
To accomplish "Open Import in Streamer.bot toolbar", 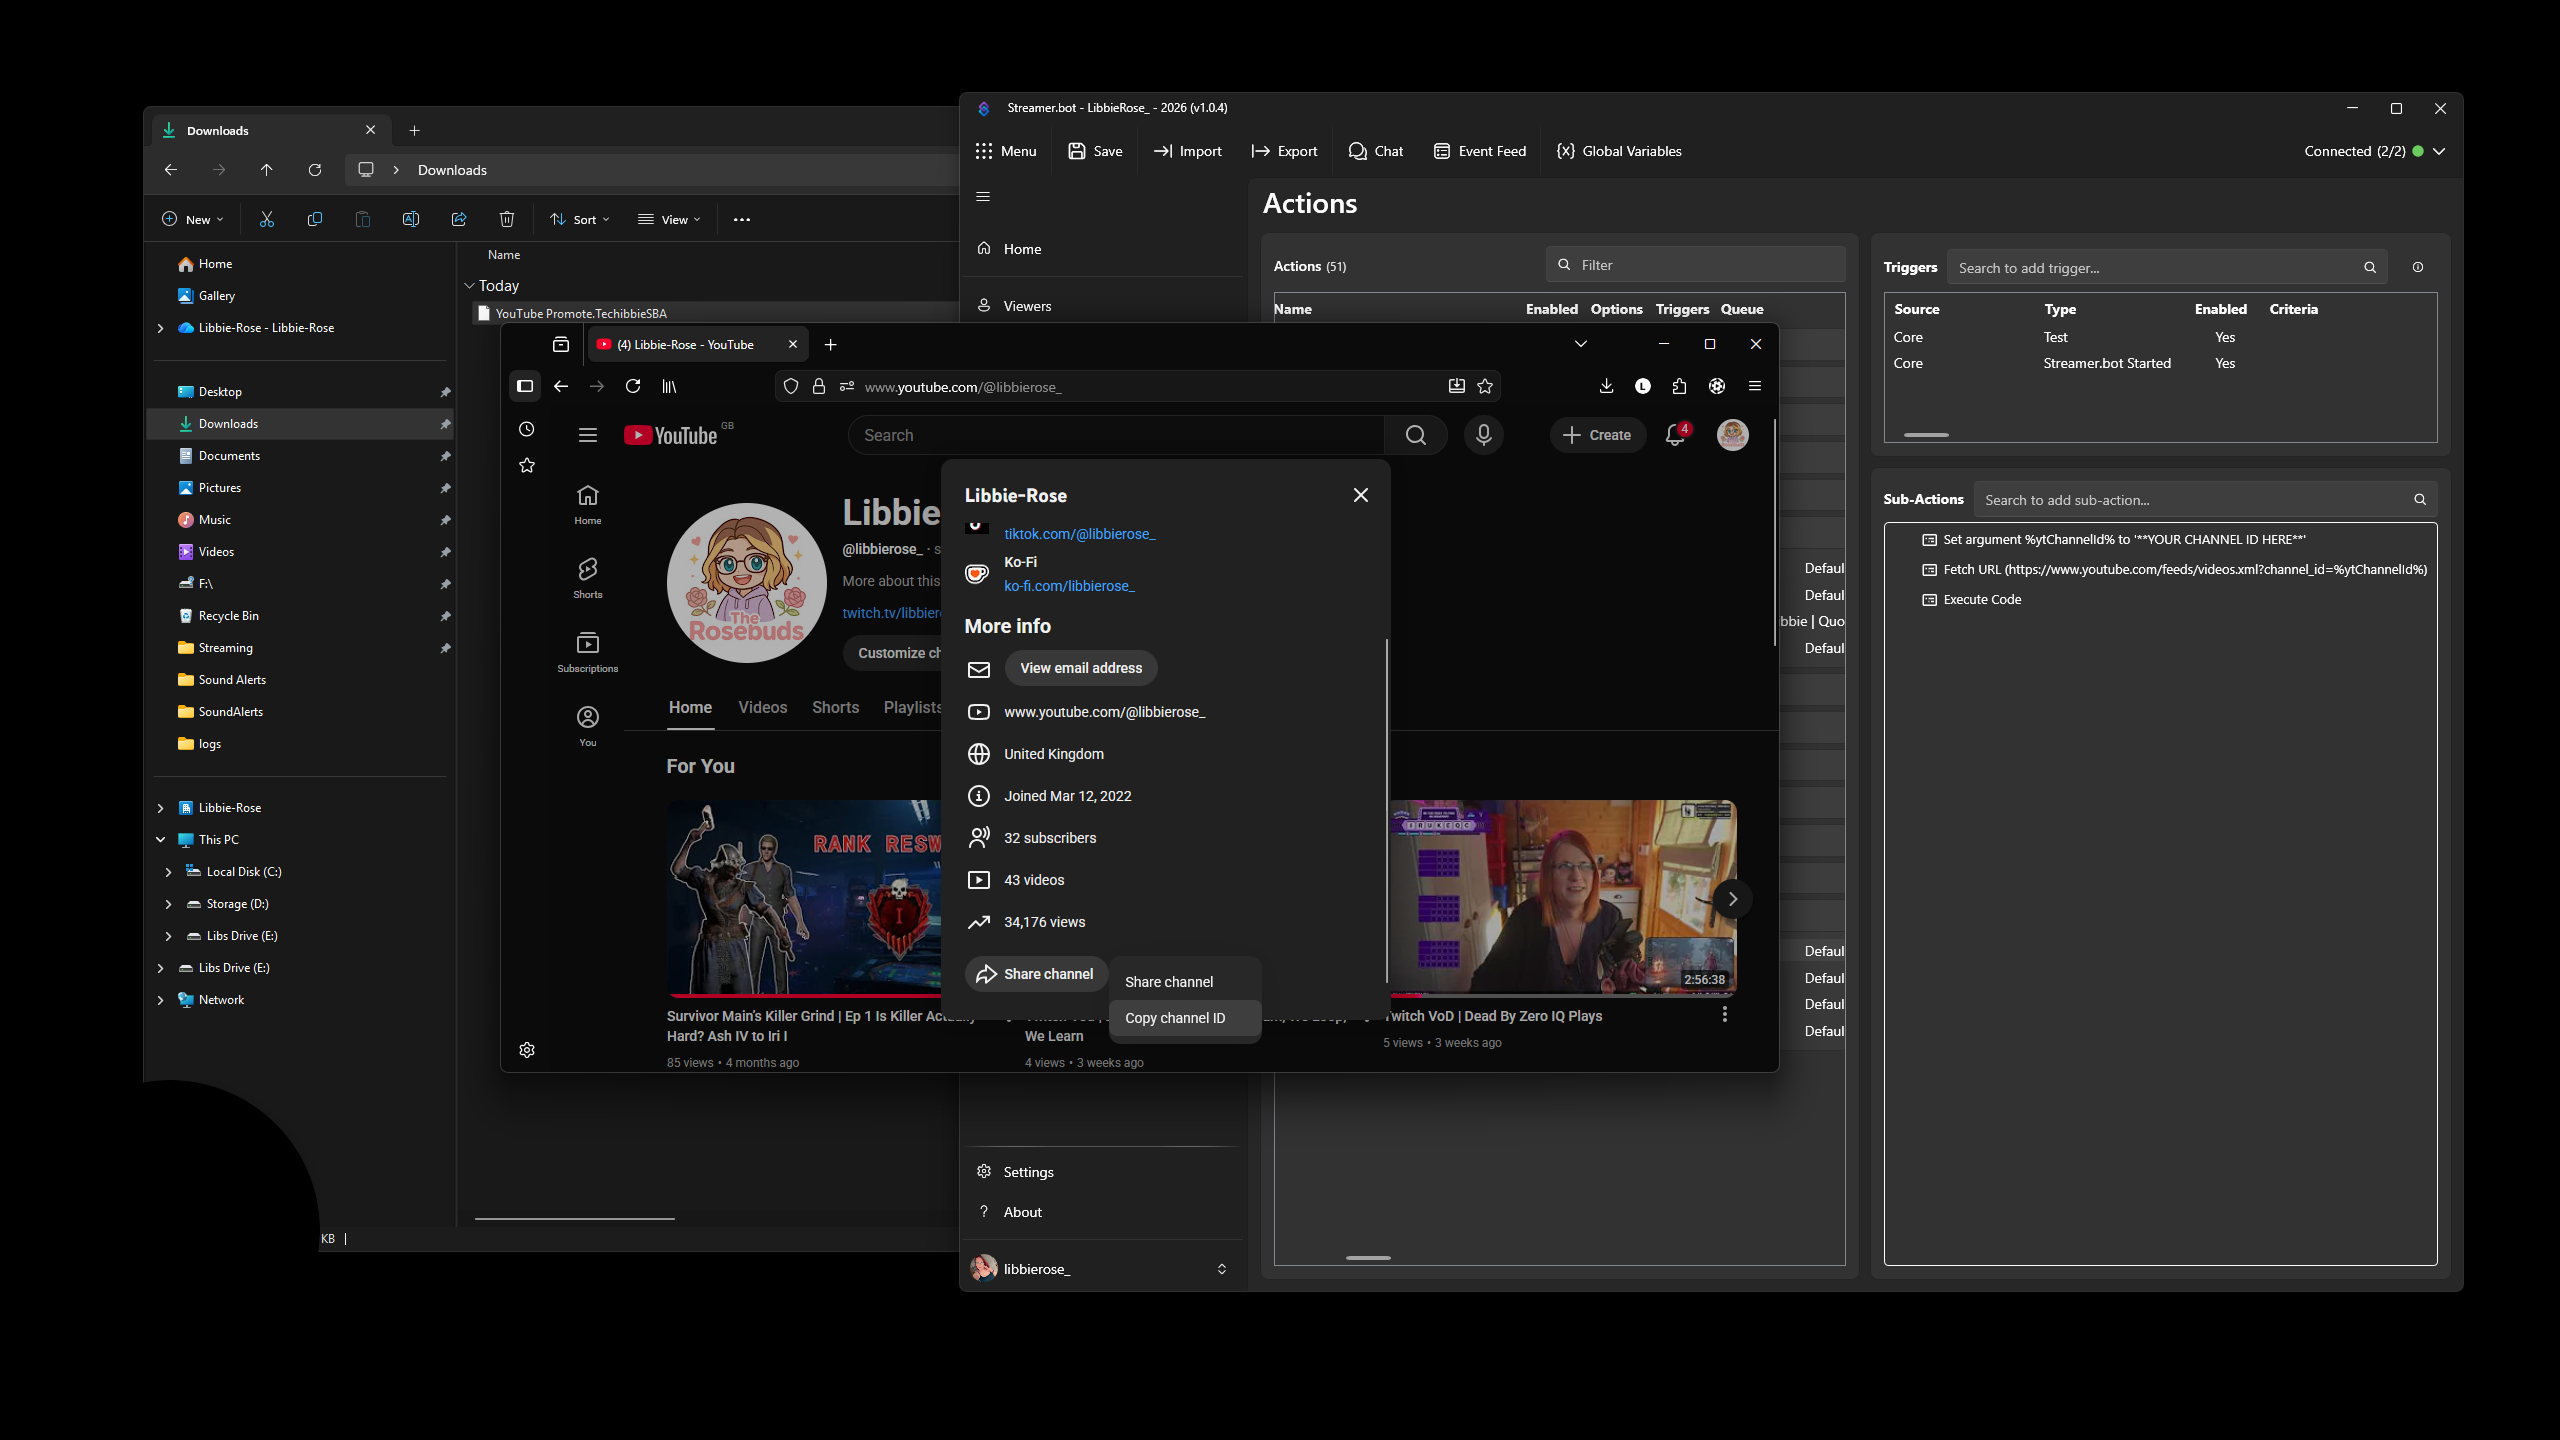I will click(x=1188, y=151).
